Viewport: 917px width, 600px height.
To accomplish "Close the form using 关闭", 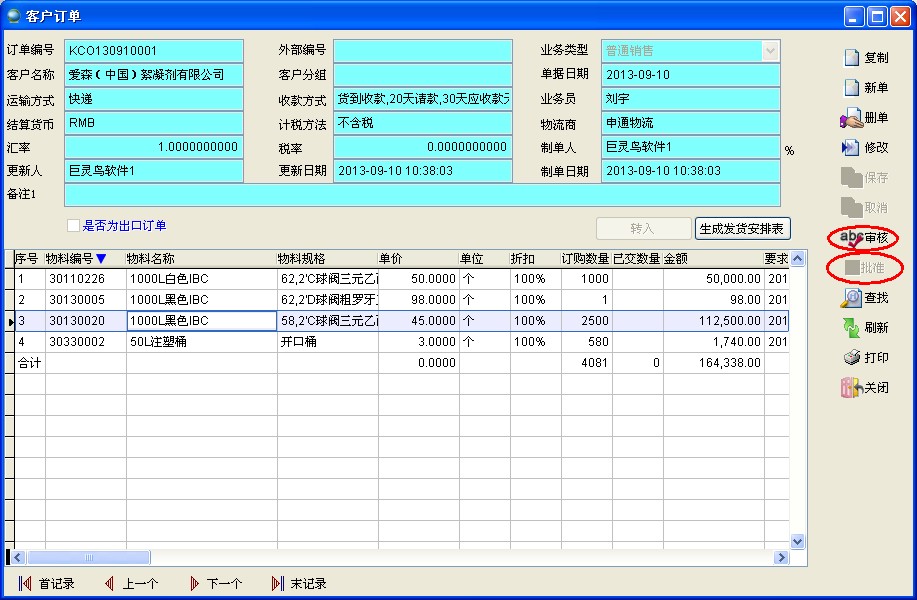I will (852, 388).
